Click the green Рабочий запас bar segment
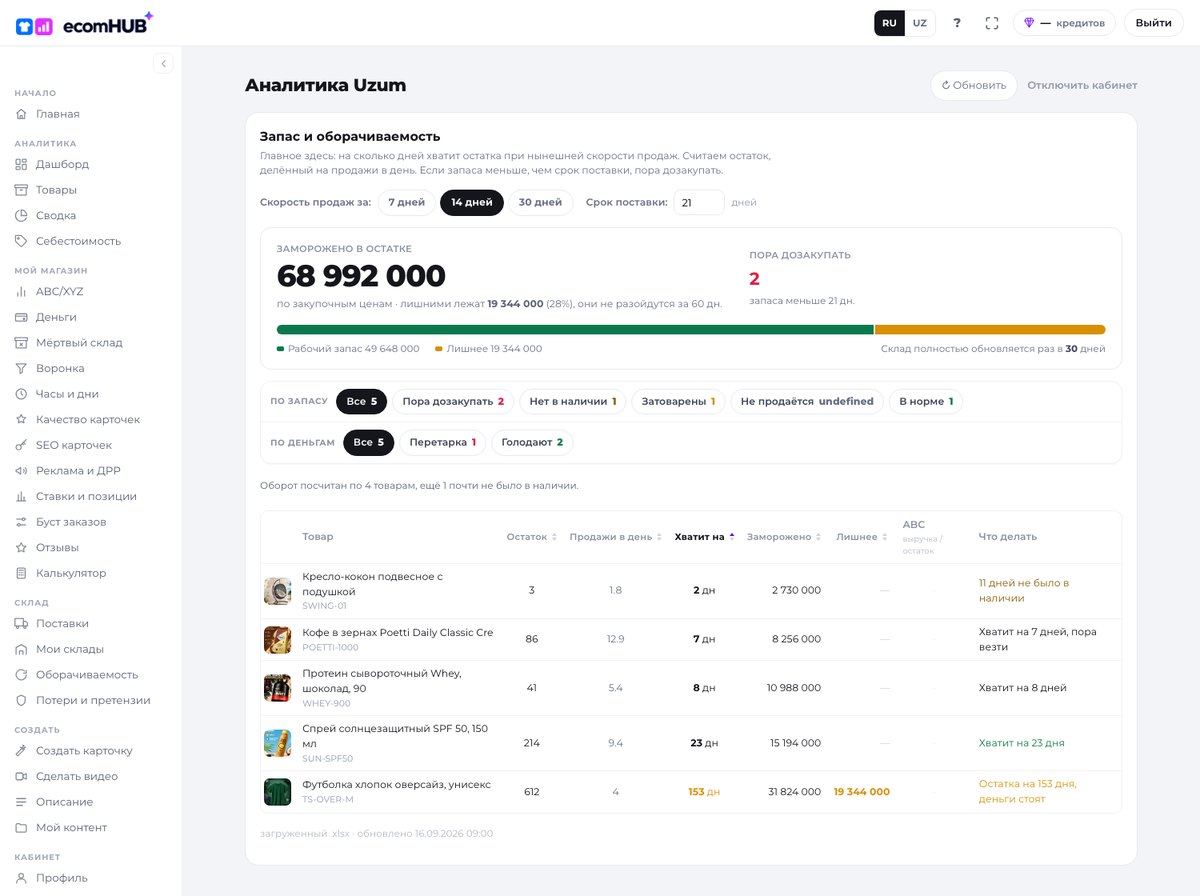1200x896 pixels. [575, 329]
